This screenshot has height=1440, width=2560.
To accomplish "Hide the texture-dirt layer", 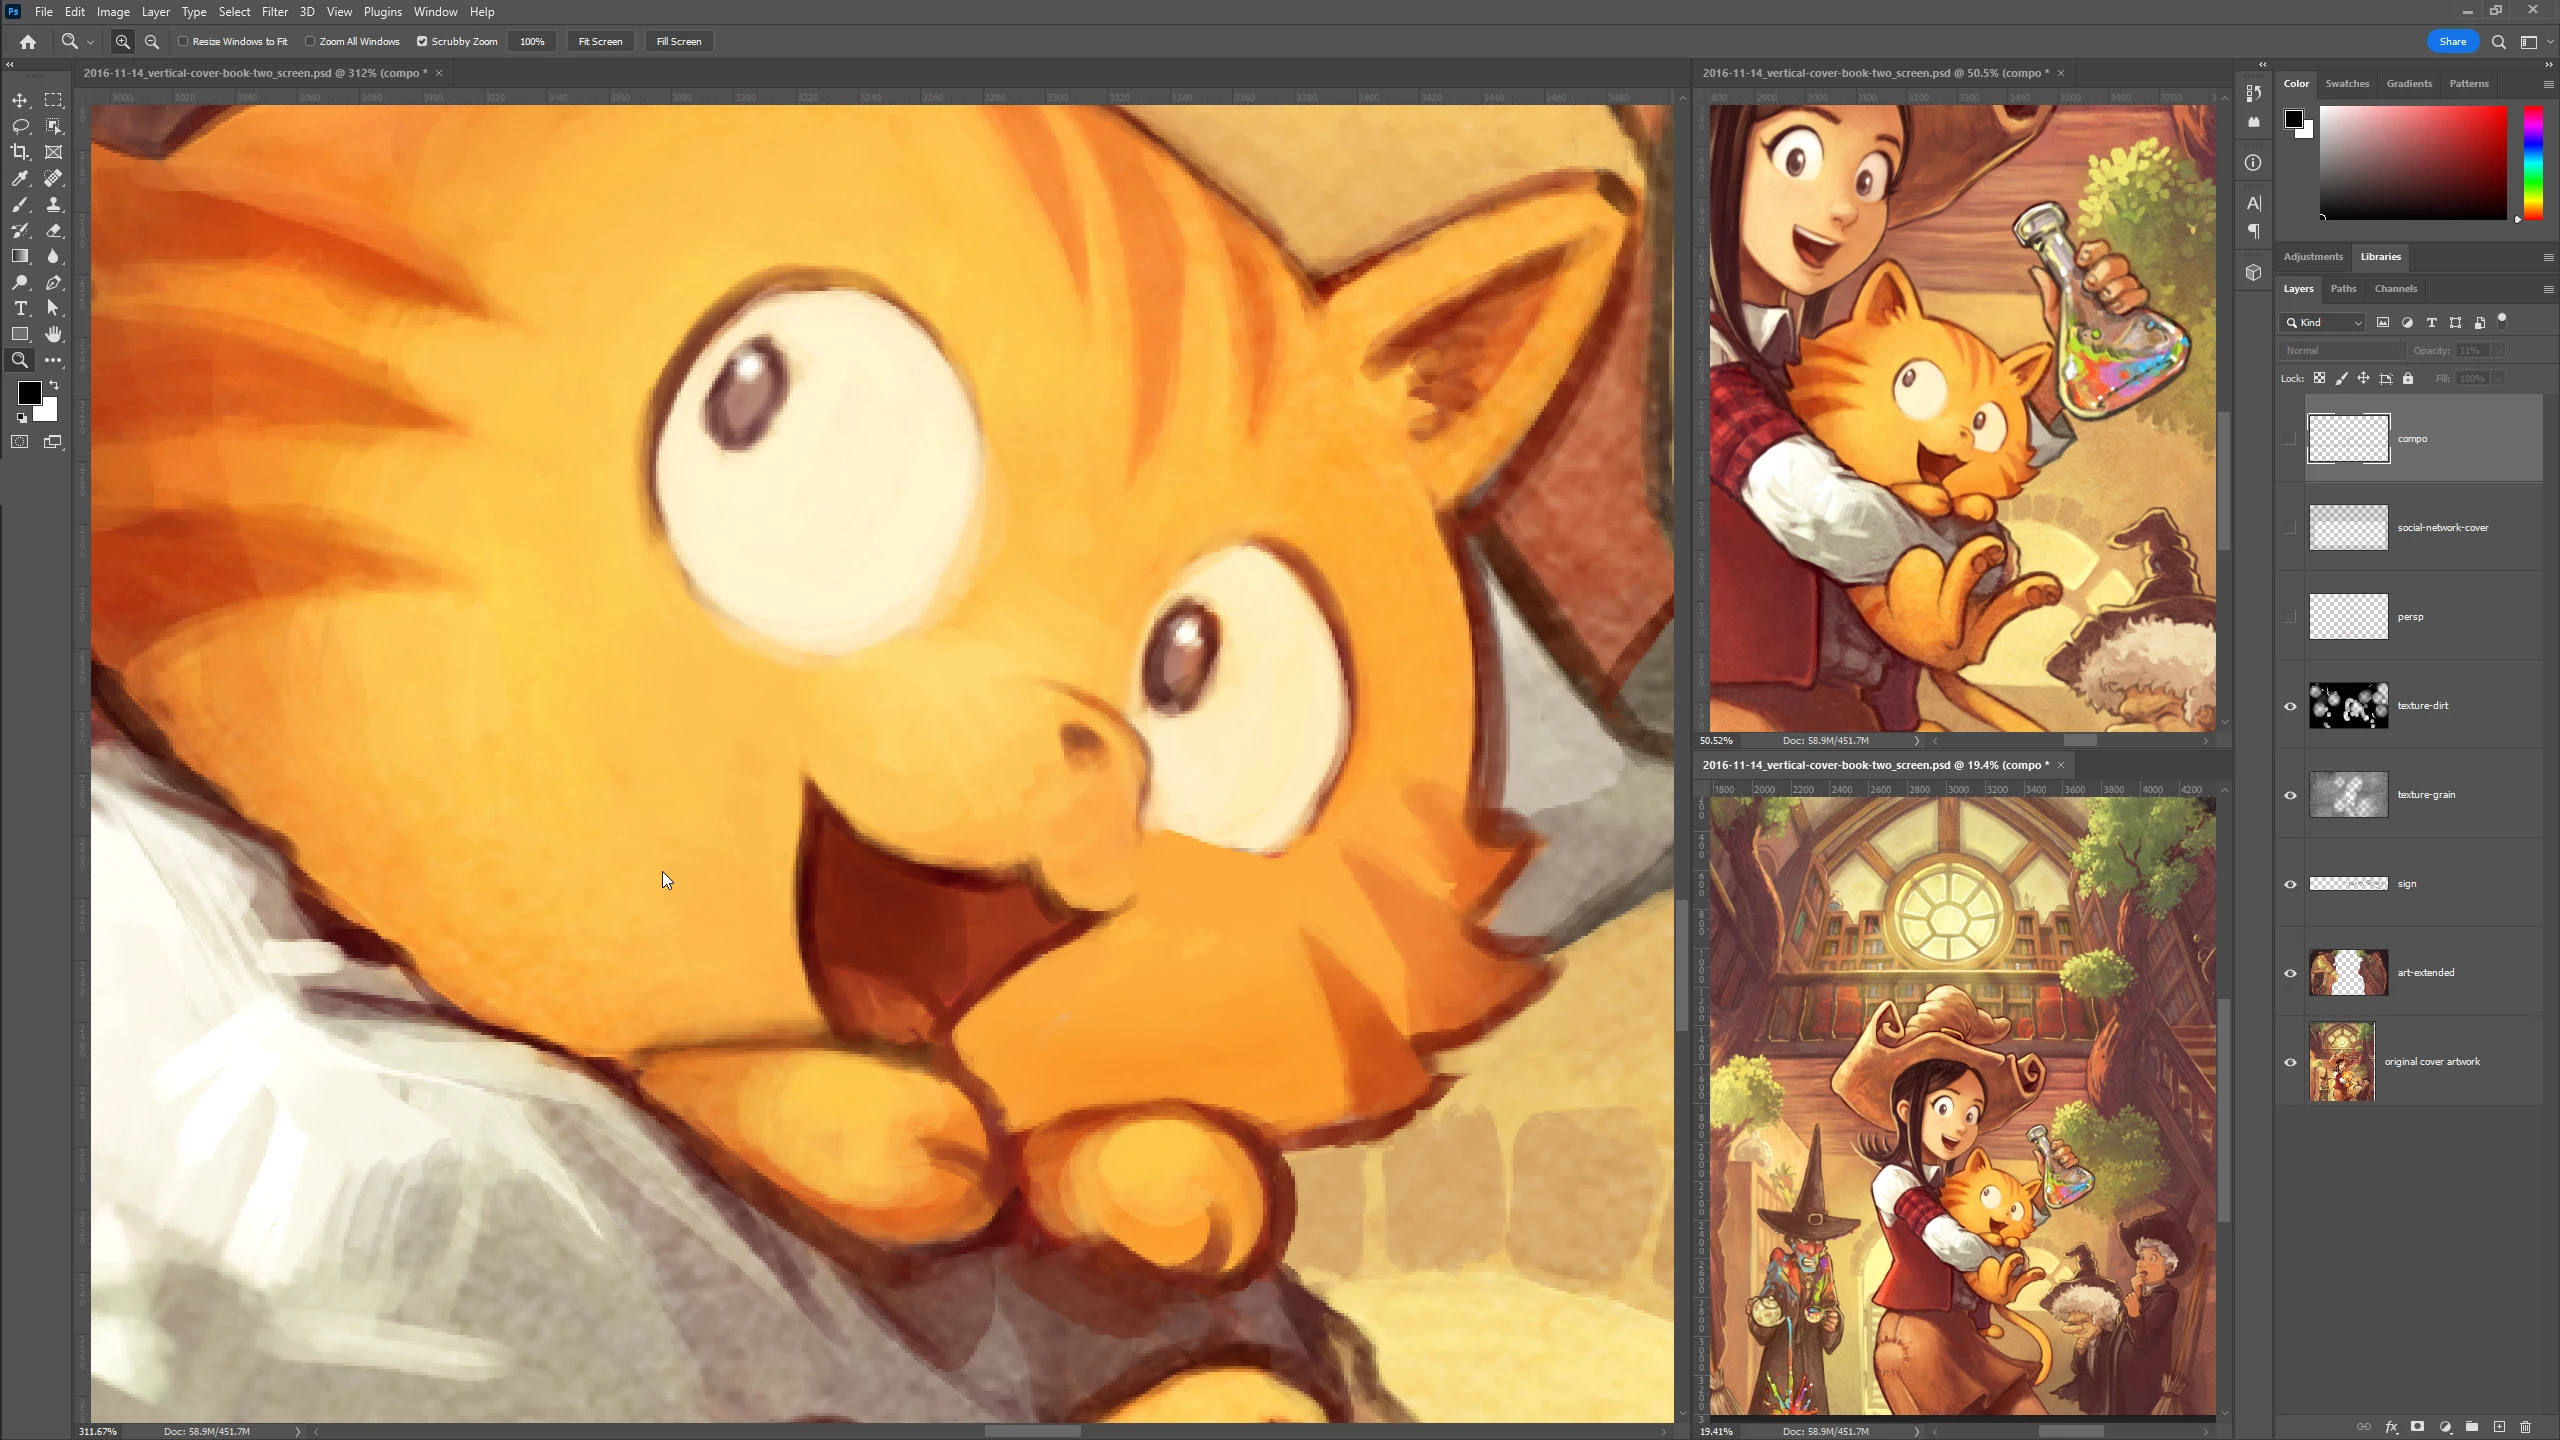I will [x=2290, y=706].
